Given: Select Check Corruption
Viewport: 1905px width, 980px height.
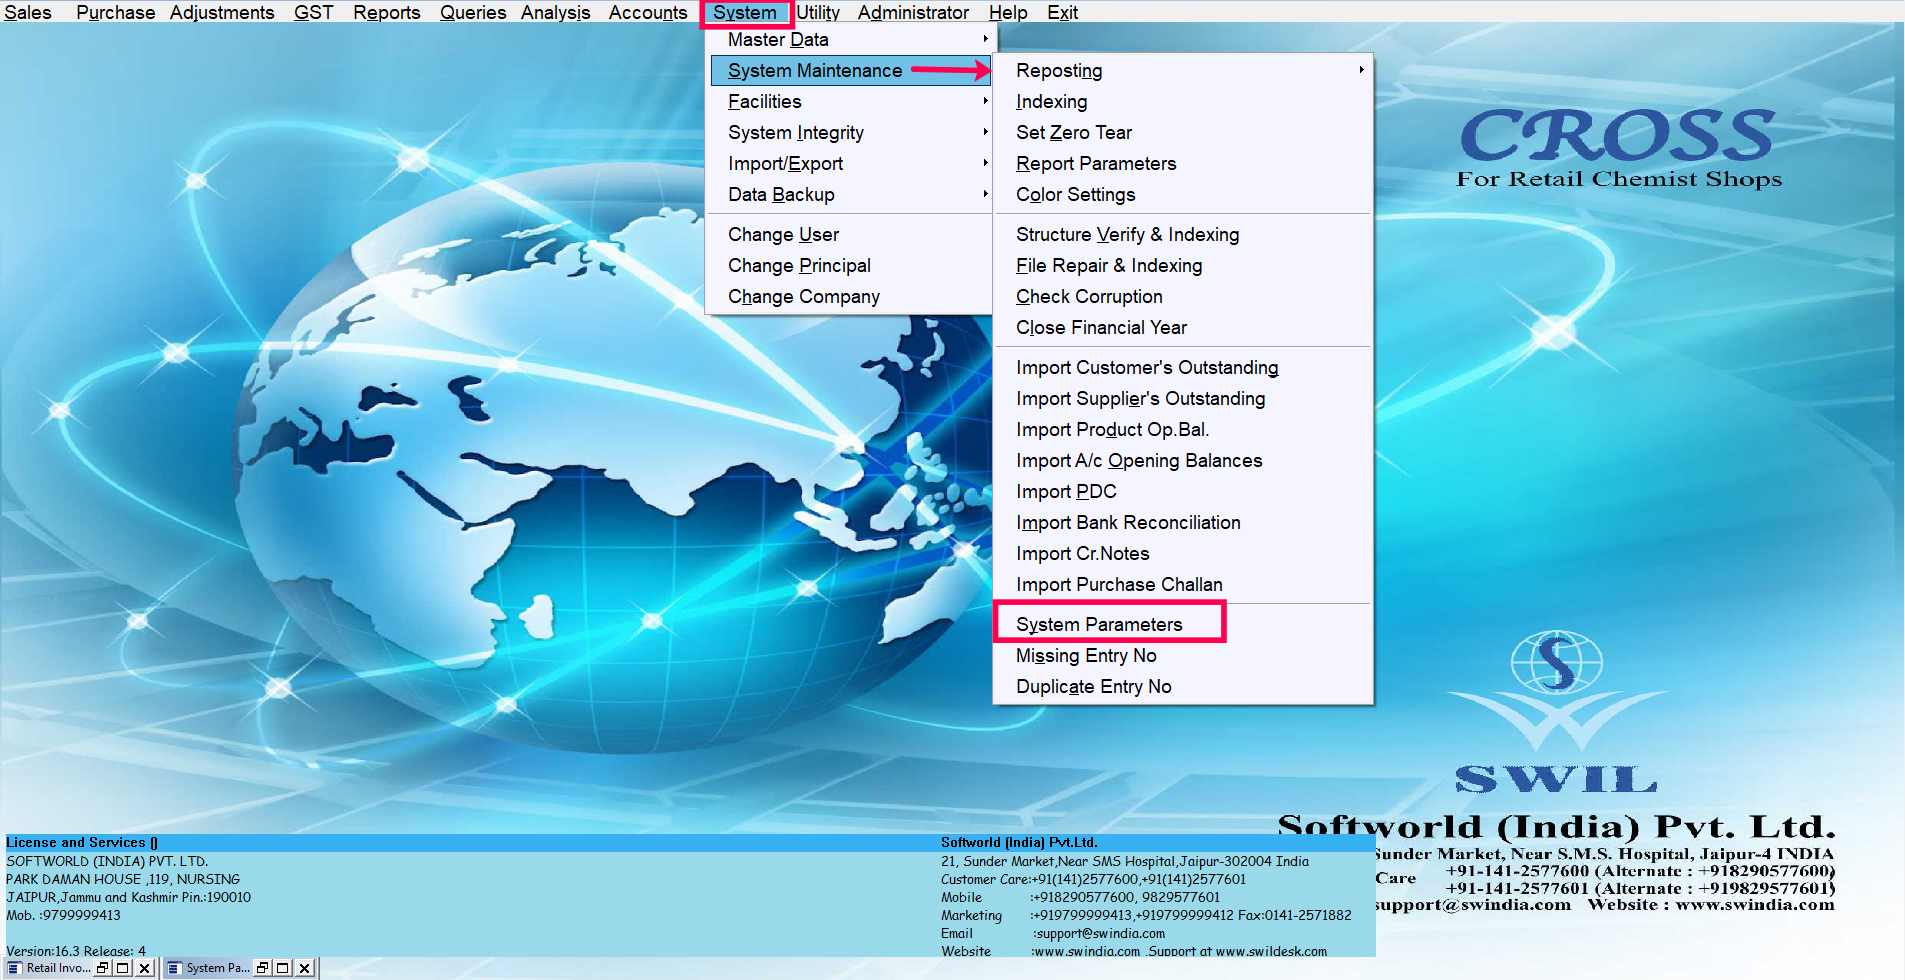Looking at the screenshot, I should (x=1182, y=296).
